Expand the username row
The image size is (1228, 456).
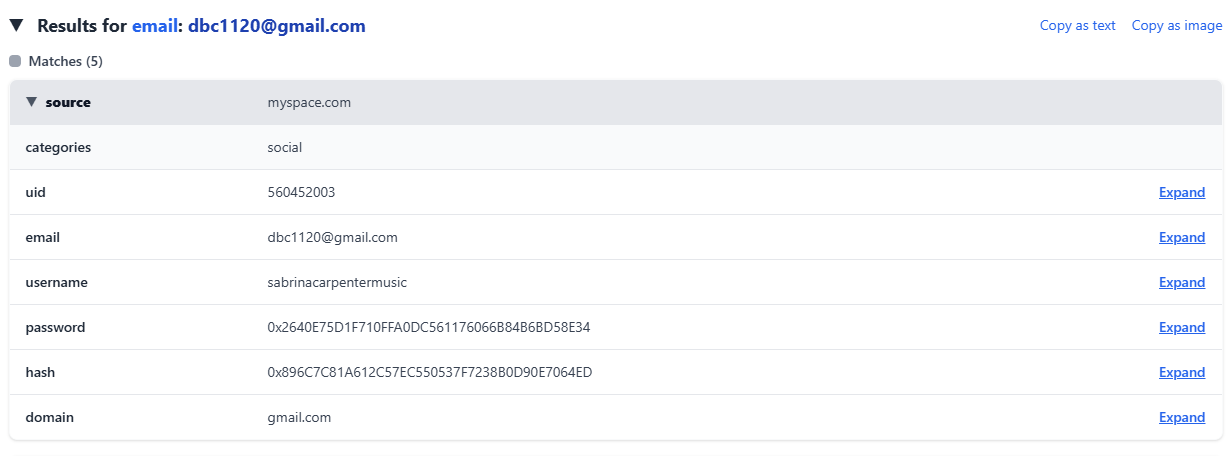1181,282
